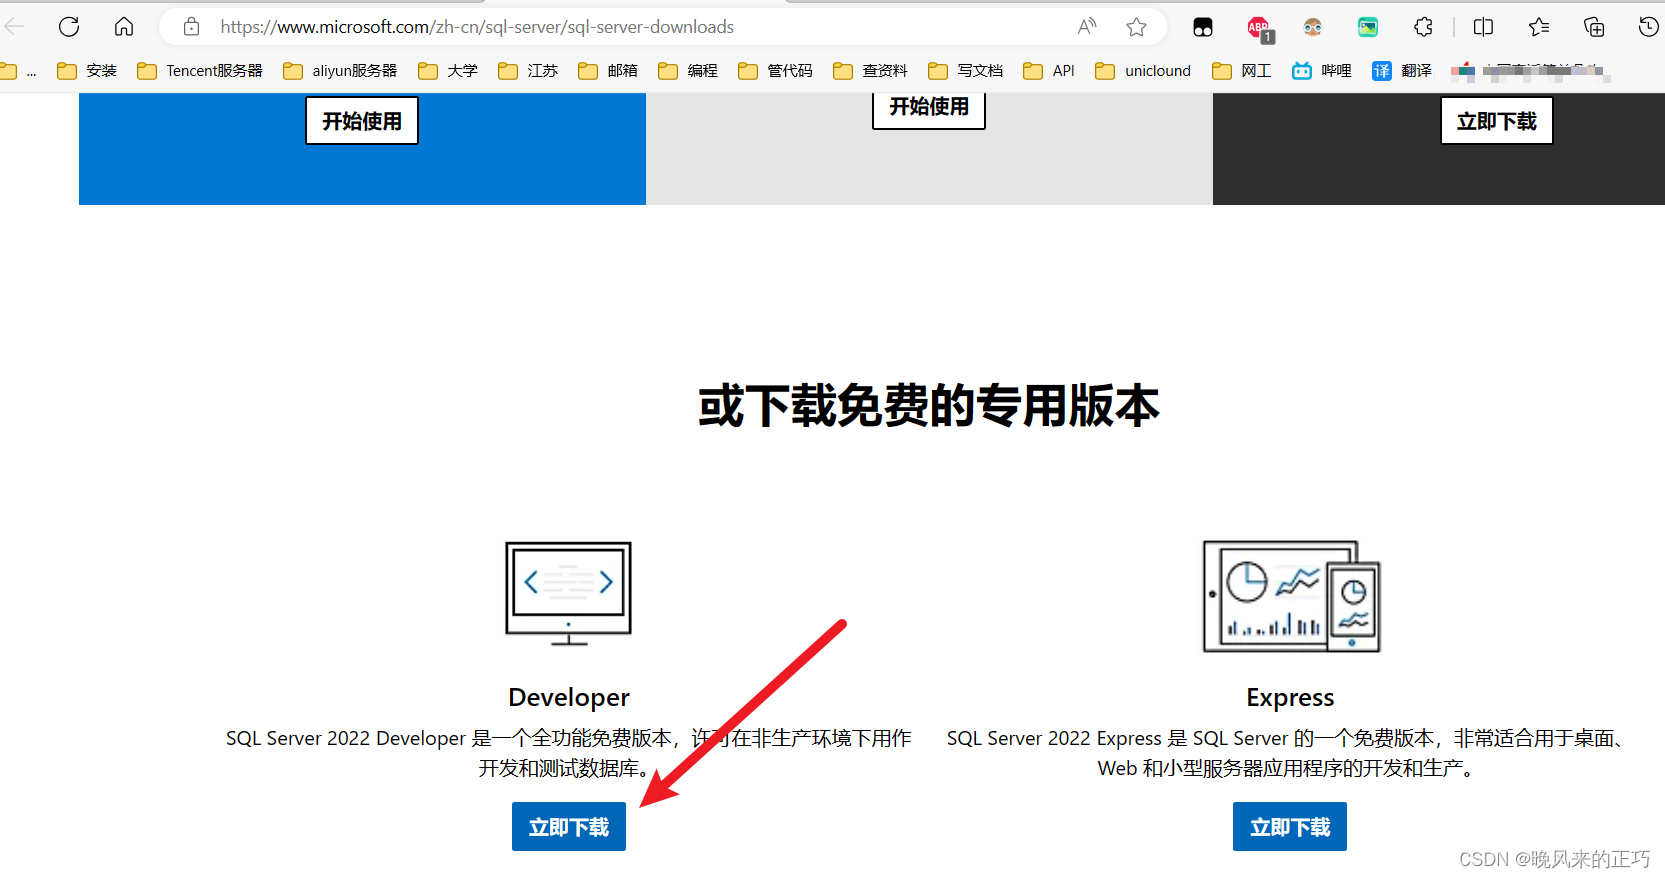Open the 邮箱 bookmarks folder
This screenshot has height=878, width=1665.
(608, 71)
